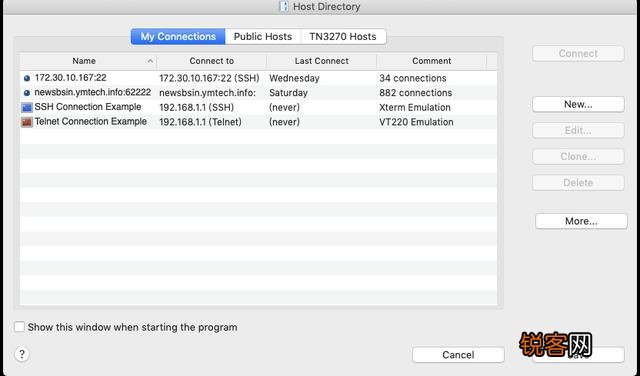Image resolution: width=640 pixels, height=376 pixels.
Task: Click the bullet icon beside 172.30.10.167:22
Action: [27, 78]
